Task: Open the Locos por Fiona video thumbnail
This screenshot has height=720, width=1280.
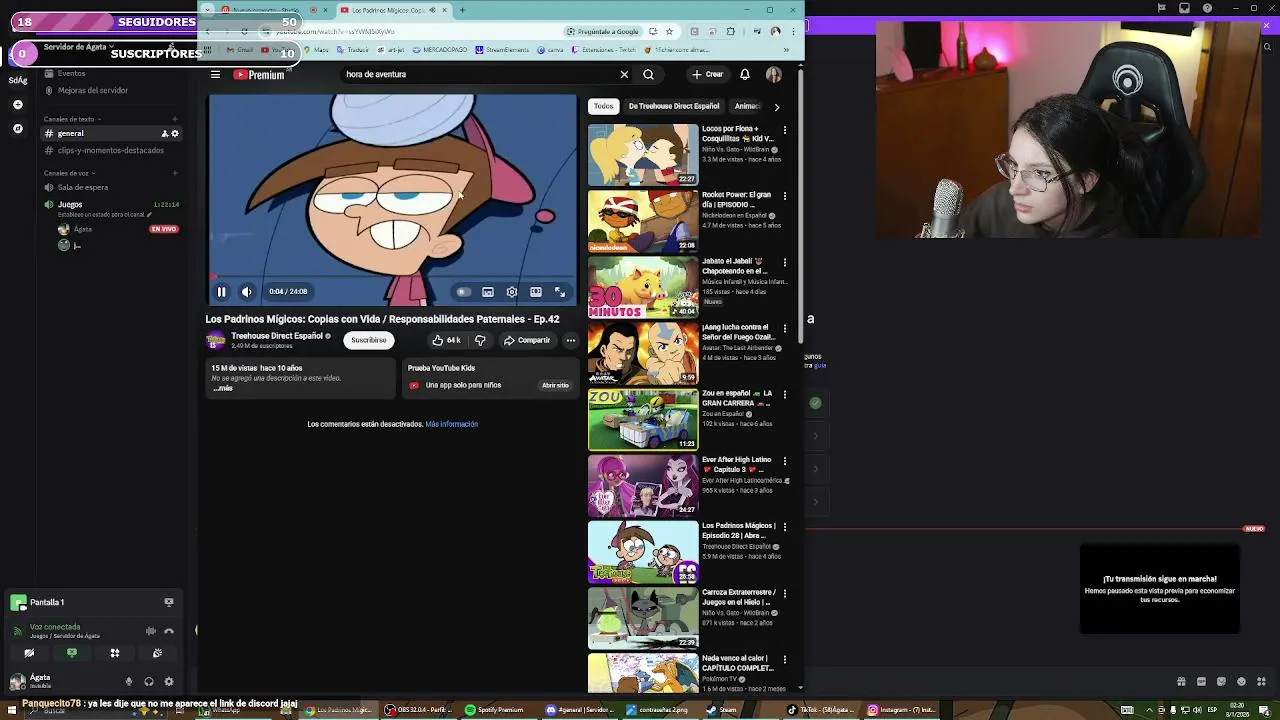Action: pos(643,154)
